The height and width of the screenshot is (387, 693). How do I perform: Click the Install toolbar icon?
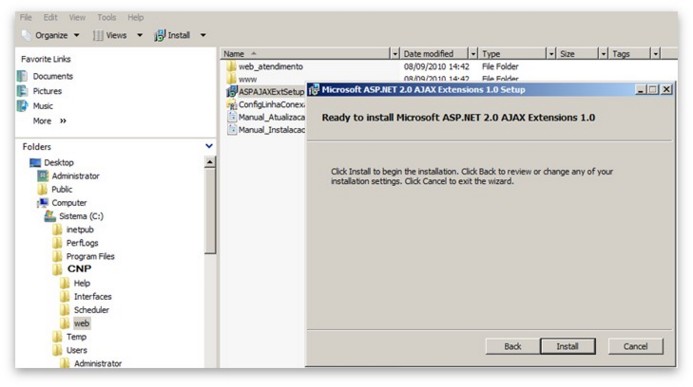160,35
